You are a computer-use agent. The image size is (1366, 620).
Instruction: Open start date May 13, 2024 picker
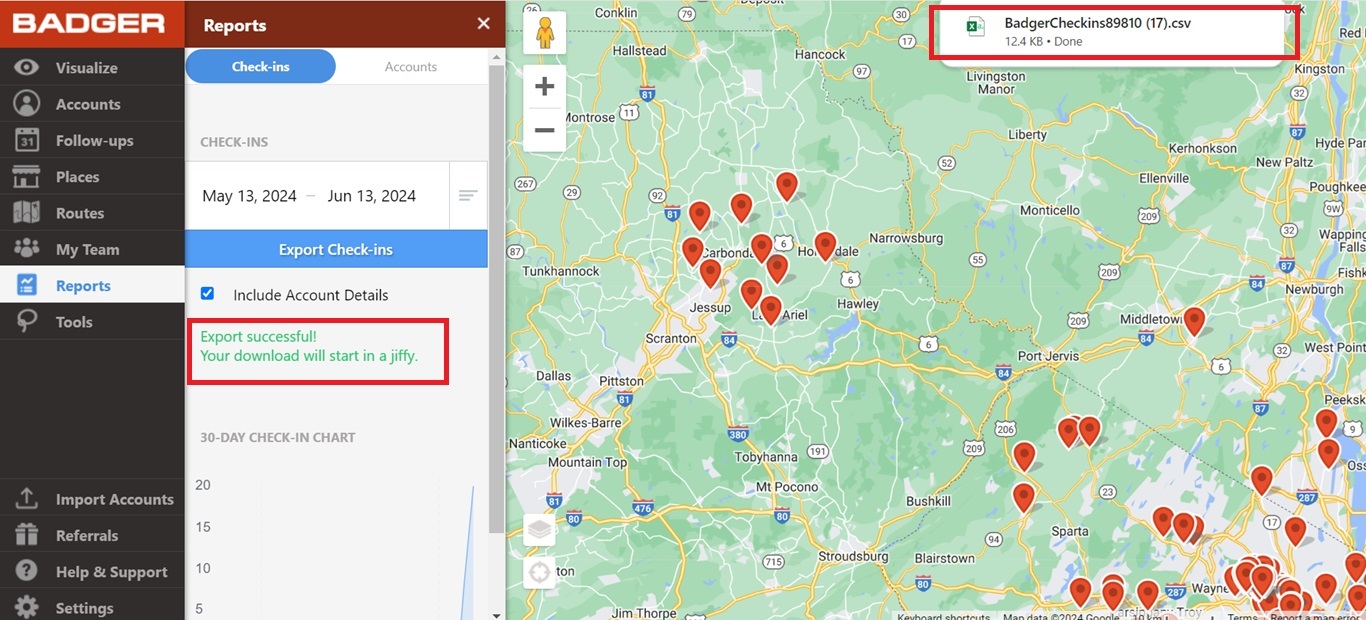[x=250, y=196]
